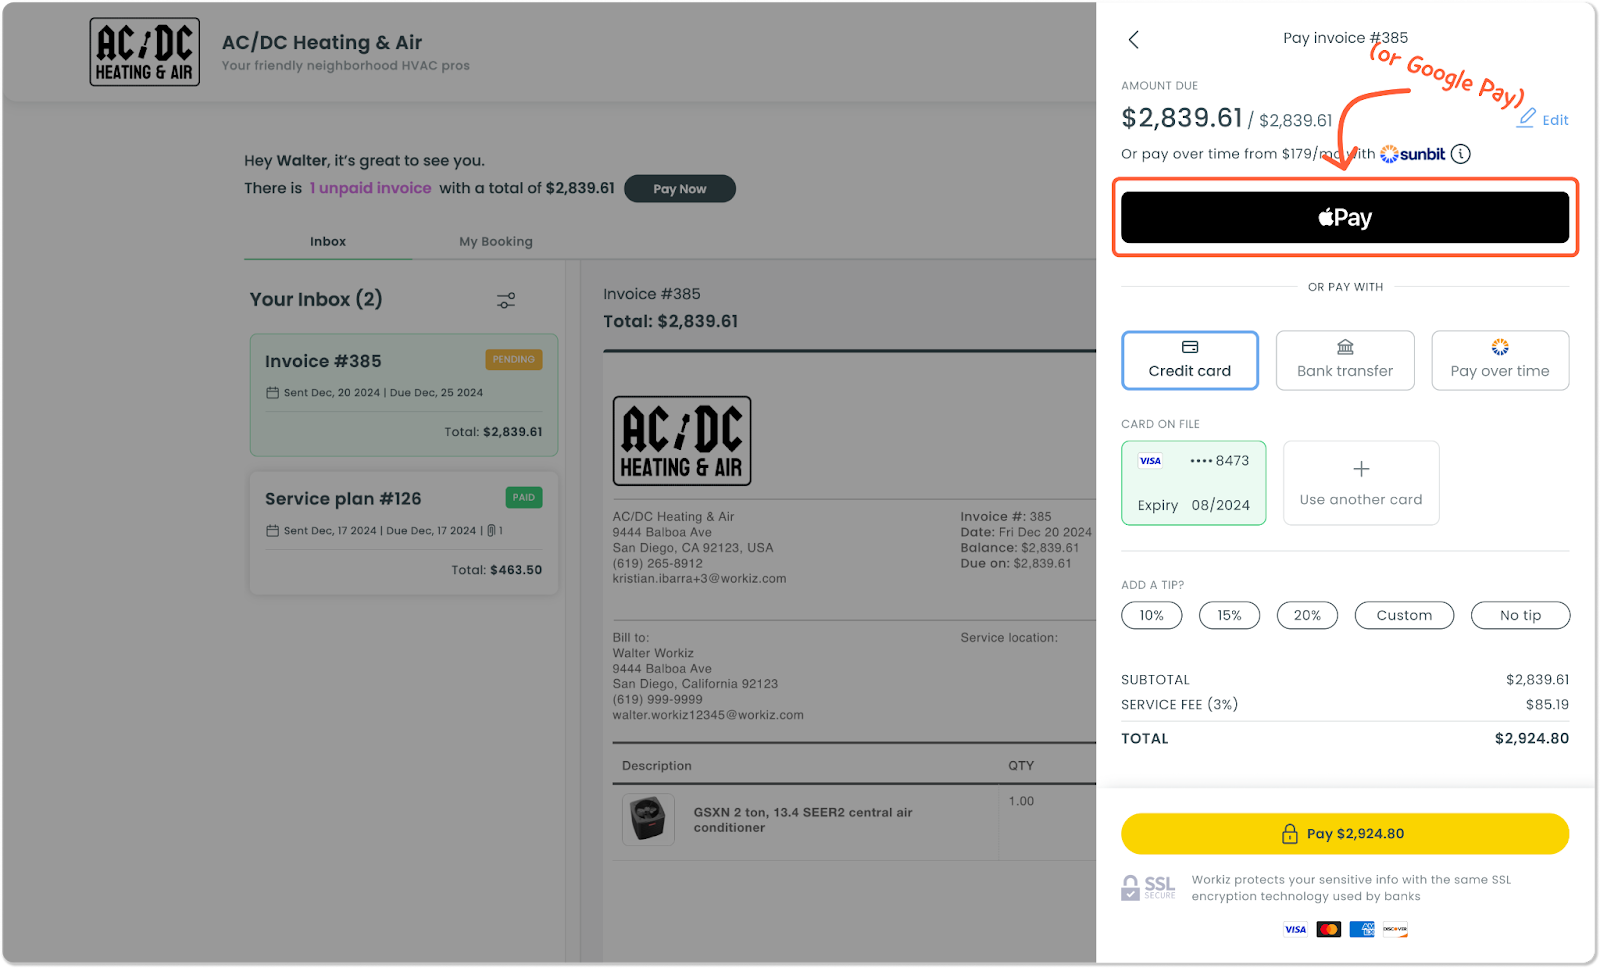Image resolution: width=1600 pixels, height=968 pixels.
Task: Open the 1 unpaid invoice link
Action: (x=370, y=188)
